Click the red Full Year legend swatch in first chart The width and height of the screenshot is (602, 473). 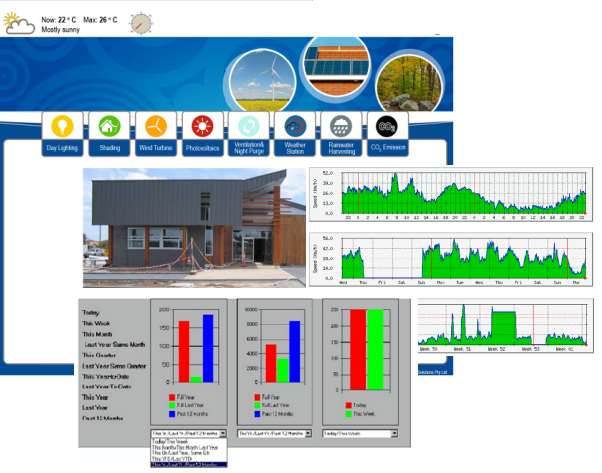pyautogui.click(x=172, y=397)
